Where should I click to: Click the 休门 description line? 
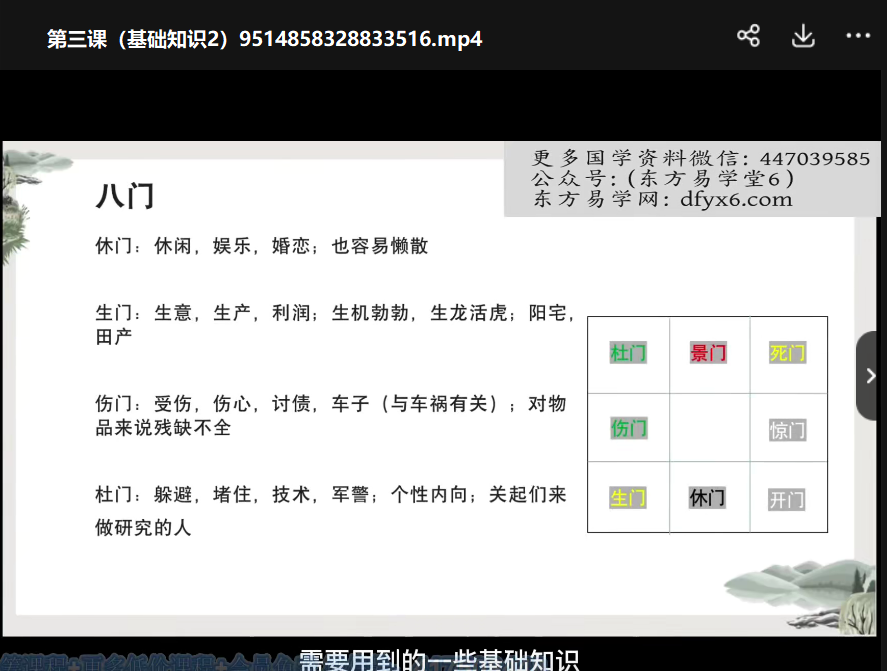click(262, 246)
